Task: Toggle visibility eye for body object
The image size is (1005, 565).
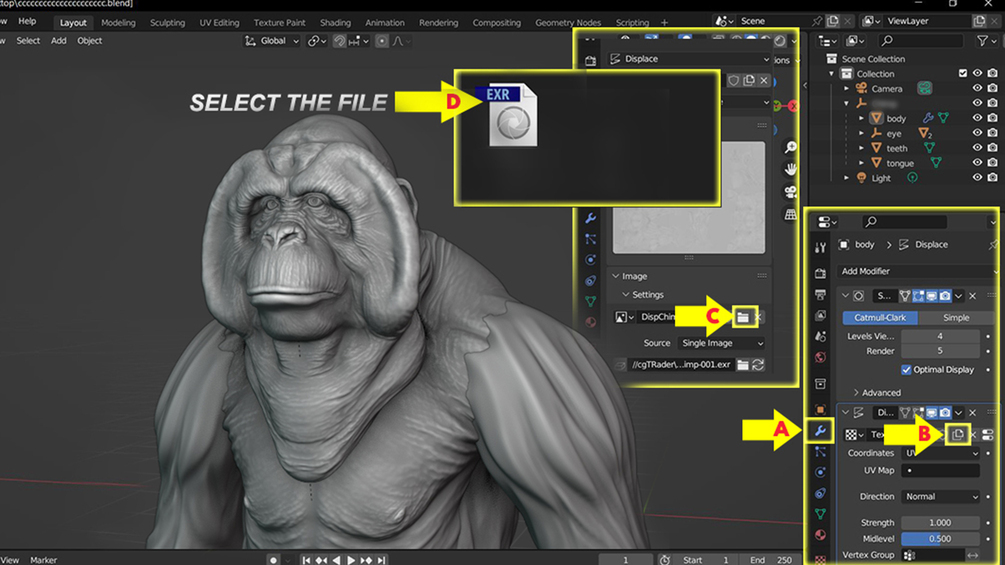Action: [977, 118]
